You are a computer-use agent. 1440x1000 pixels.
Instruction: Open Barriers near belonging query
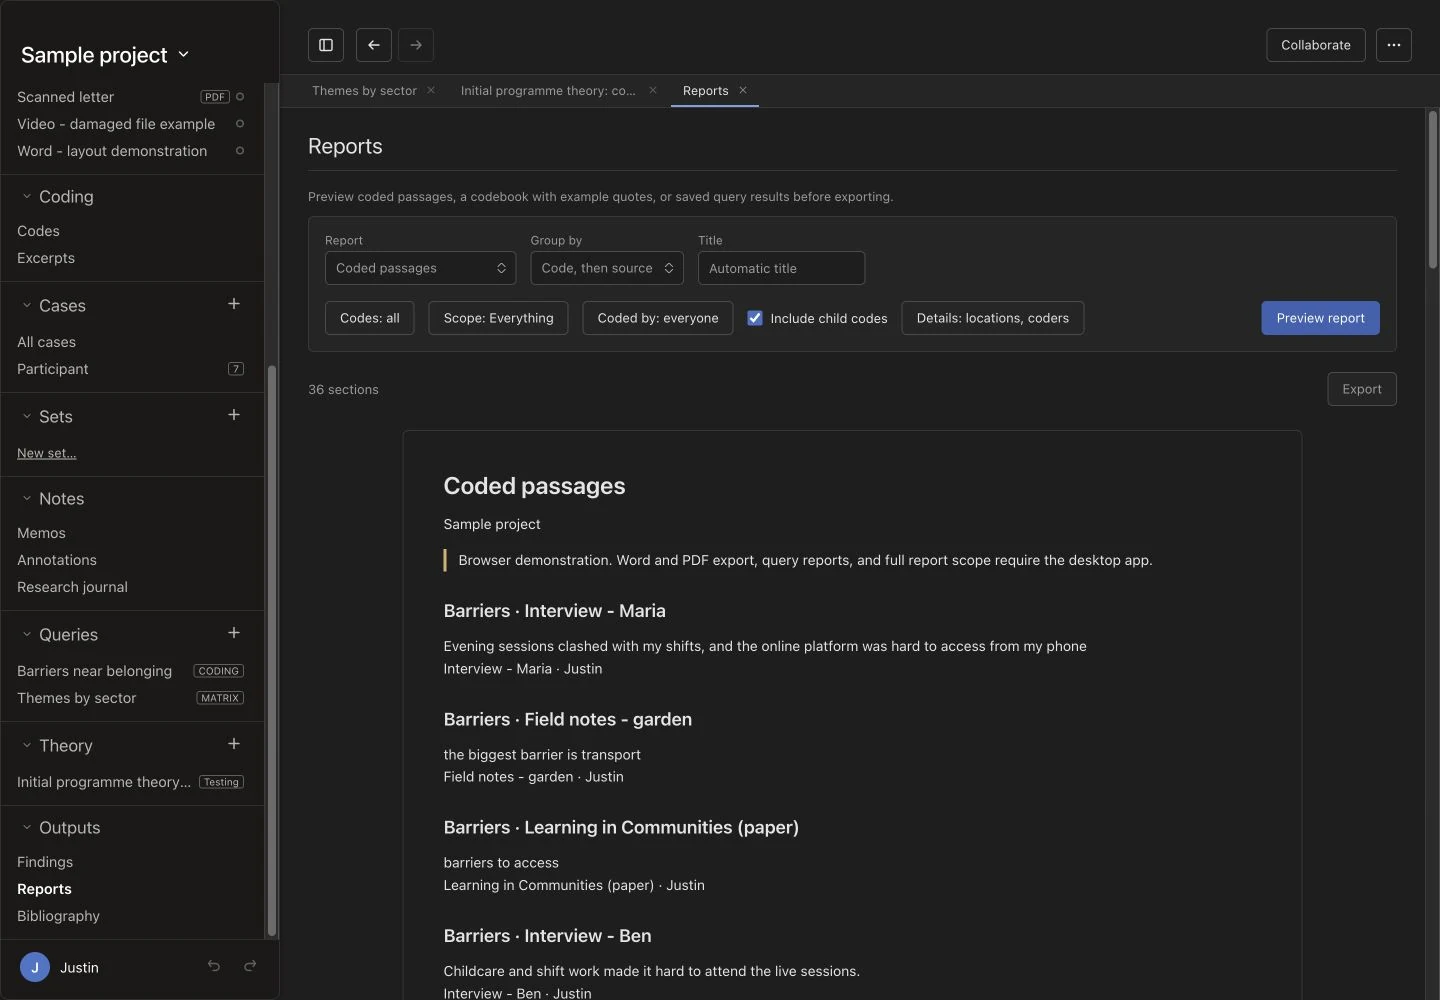(x=94, y=671)
